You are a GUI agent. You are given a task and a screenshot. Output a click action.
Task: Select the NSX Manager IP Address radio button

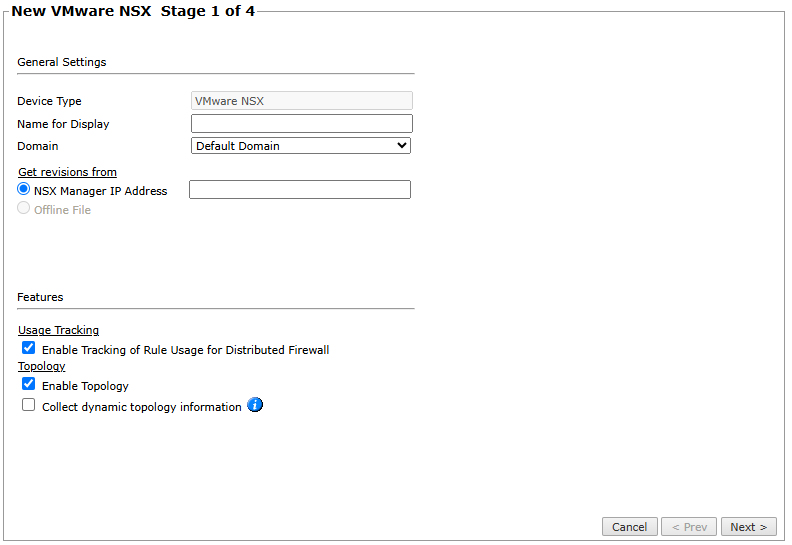pyautogui.click(x=23, y=189)
